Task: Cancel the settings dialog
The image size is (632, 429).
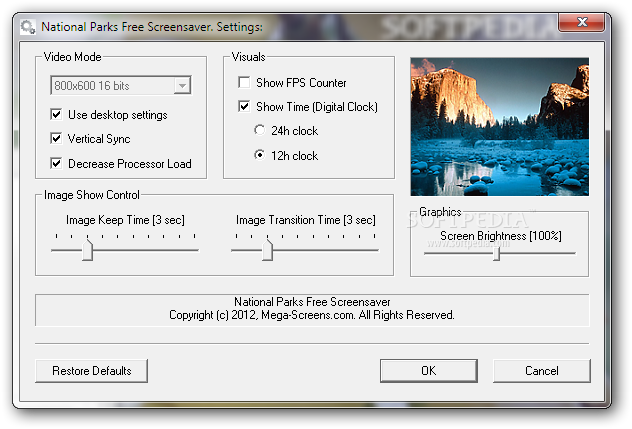Action: pyautogui.click(x=542, y=371)
